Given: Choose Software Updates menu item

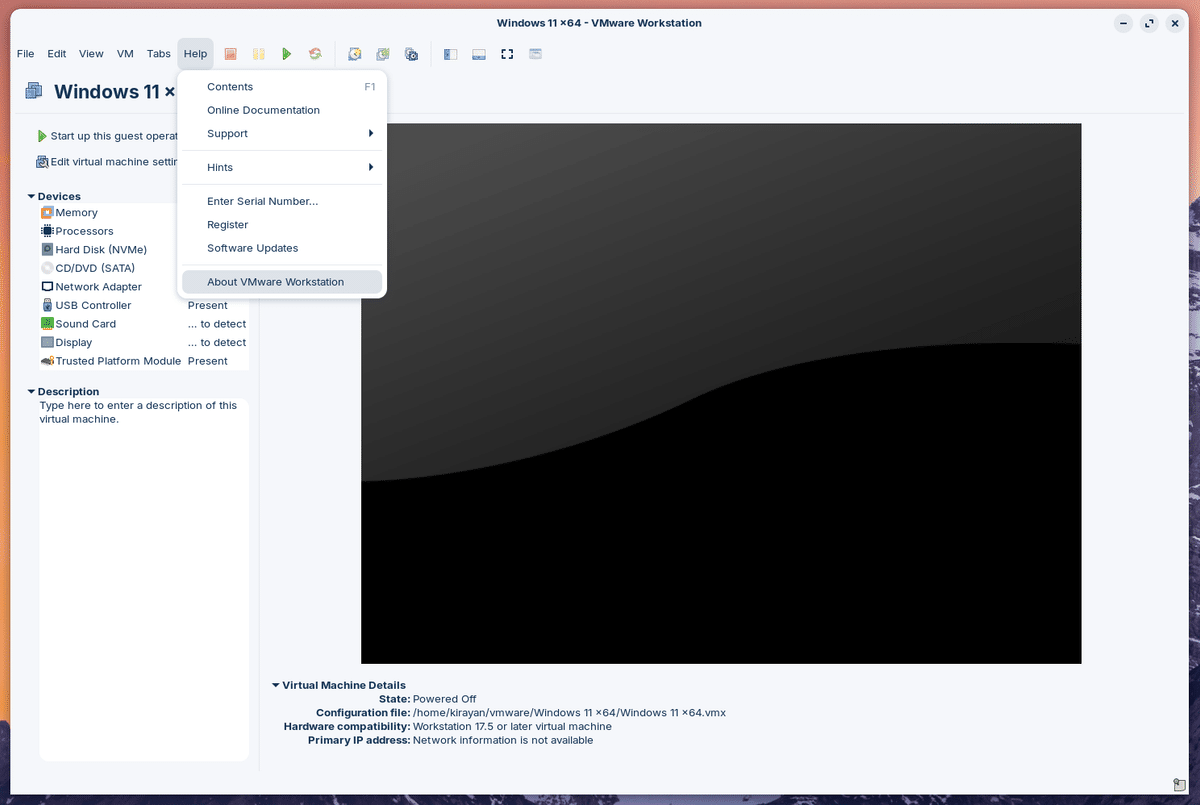Looking at the screenshot, I should point(281,248).
